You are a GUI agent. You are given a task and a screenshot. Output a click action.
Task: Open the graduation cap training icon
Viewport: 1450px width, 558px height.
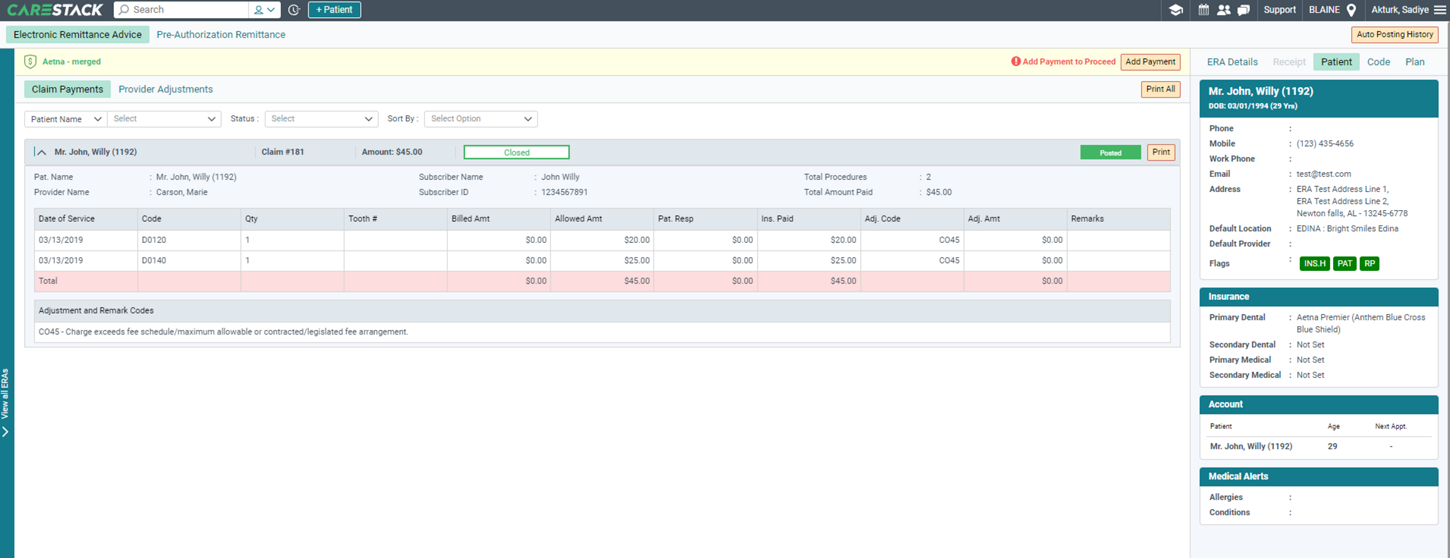pos(1176,10)
